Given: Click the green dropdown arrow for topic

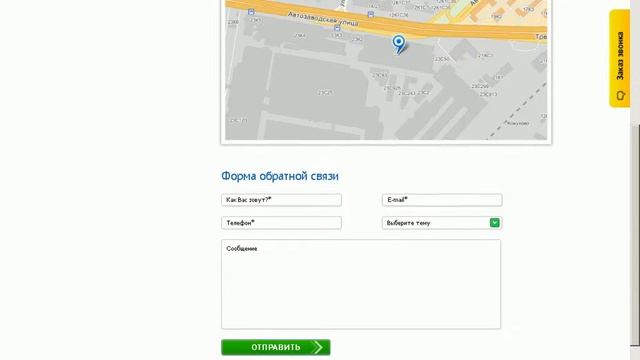Looking at the screenshot, I should tap(495, 223).
